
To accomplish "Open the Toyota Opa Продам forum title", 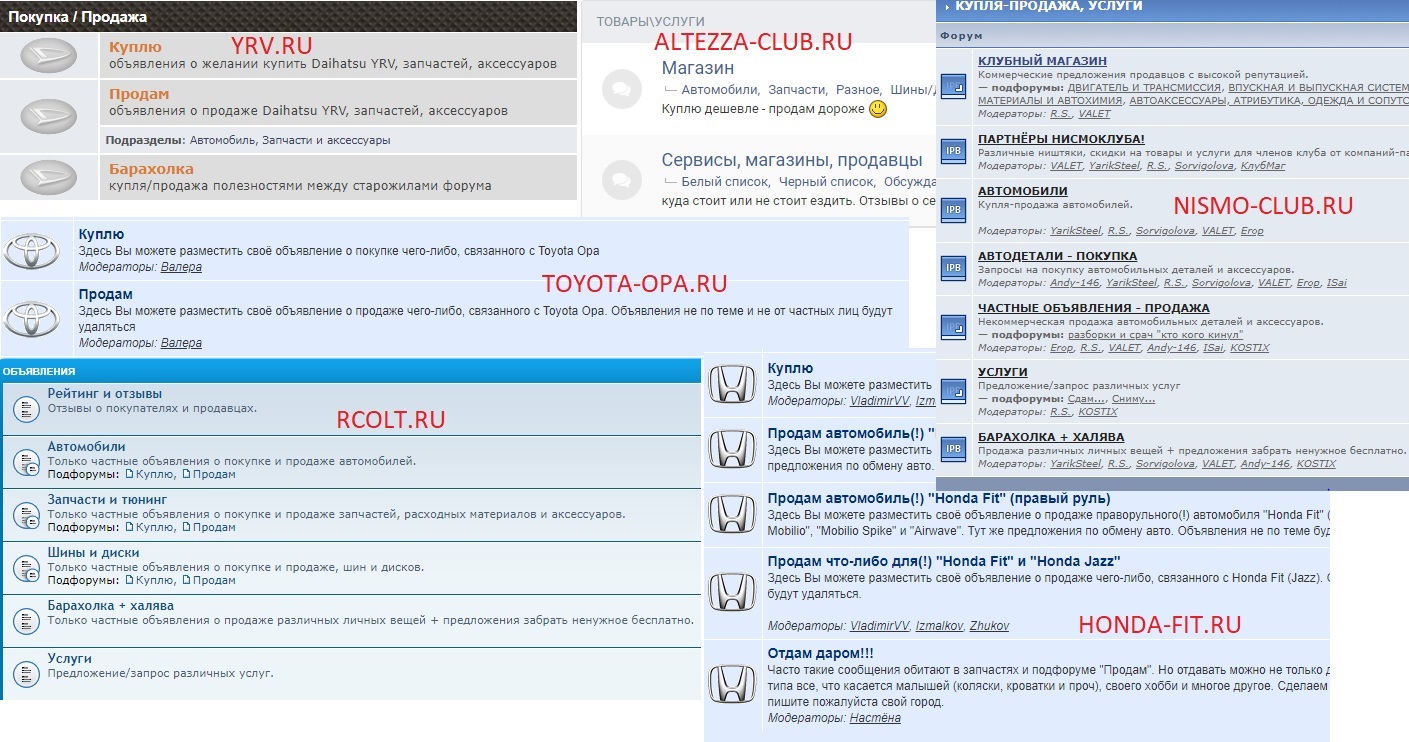I will [105, 295].
